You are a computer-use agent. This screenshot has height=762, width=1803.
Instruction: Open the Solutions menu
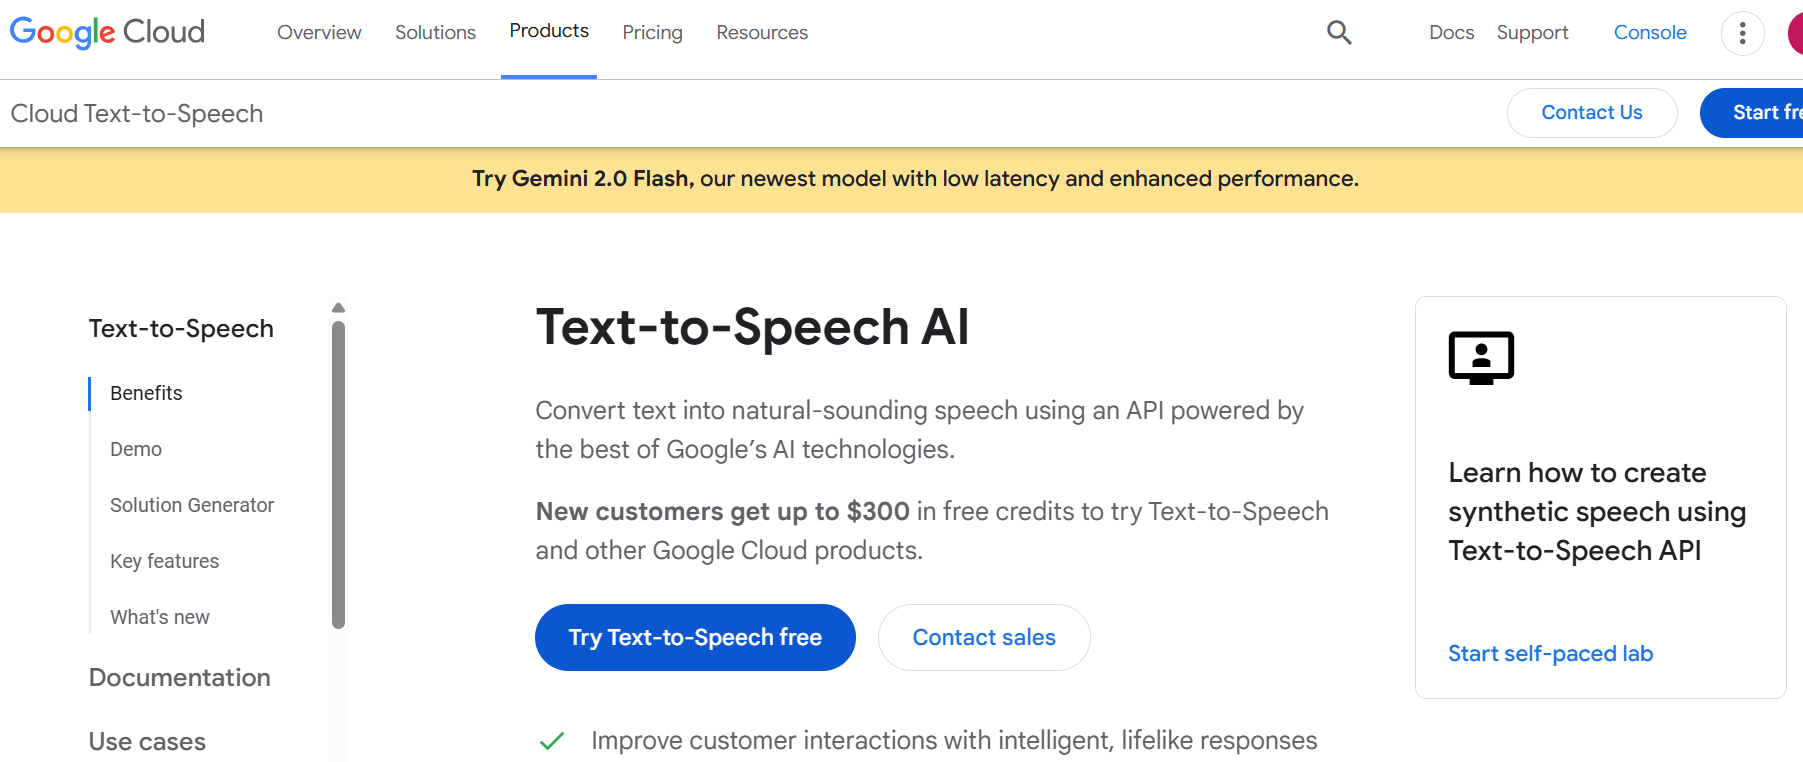pyautogui.click(x=435, y=33)
